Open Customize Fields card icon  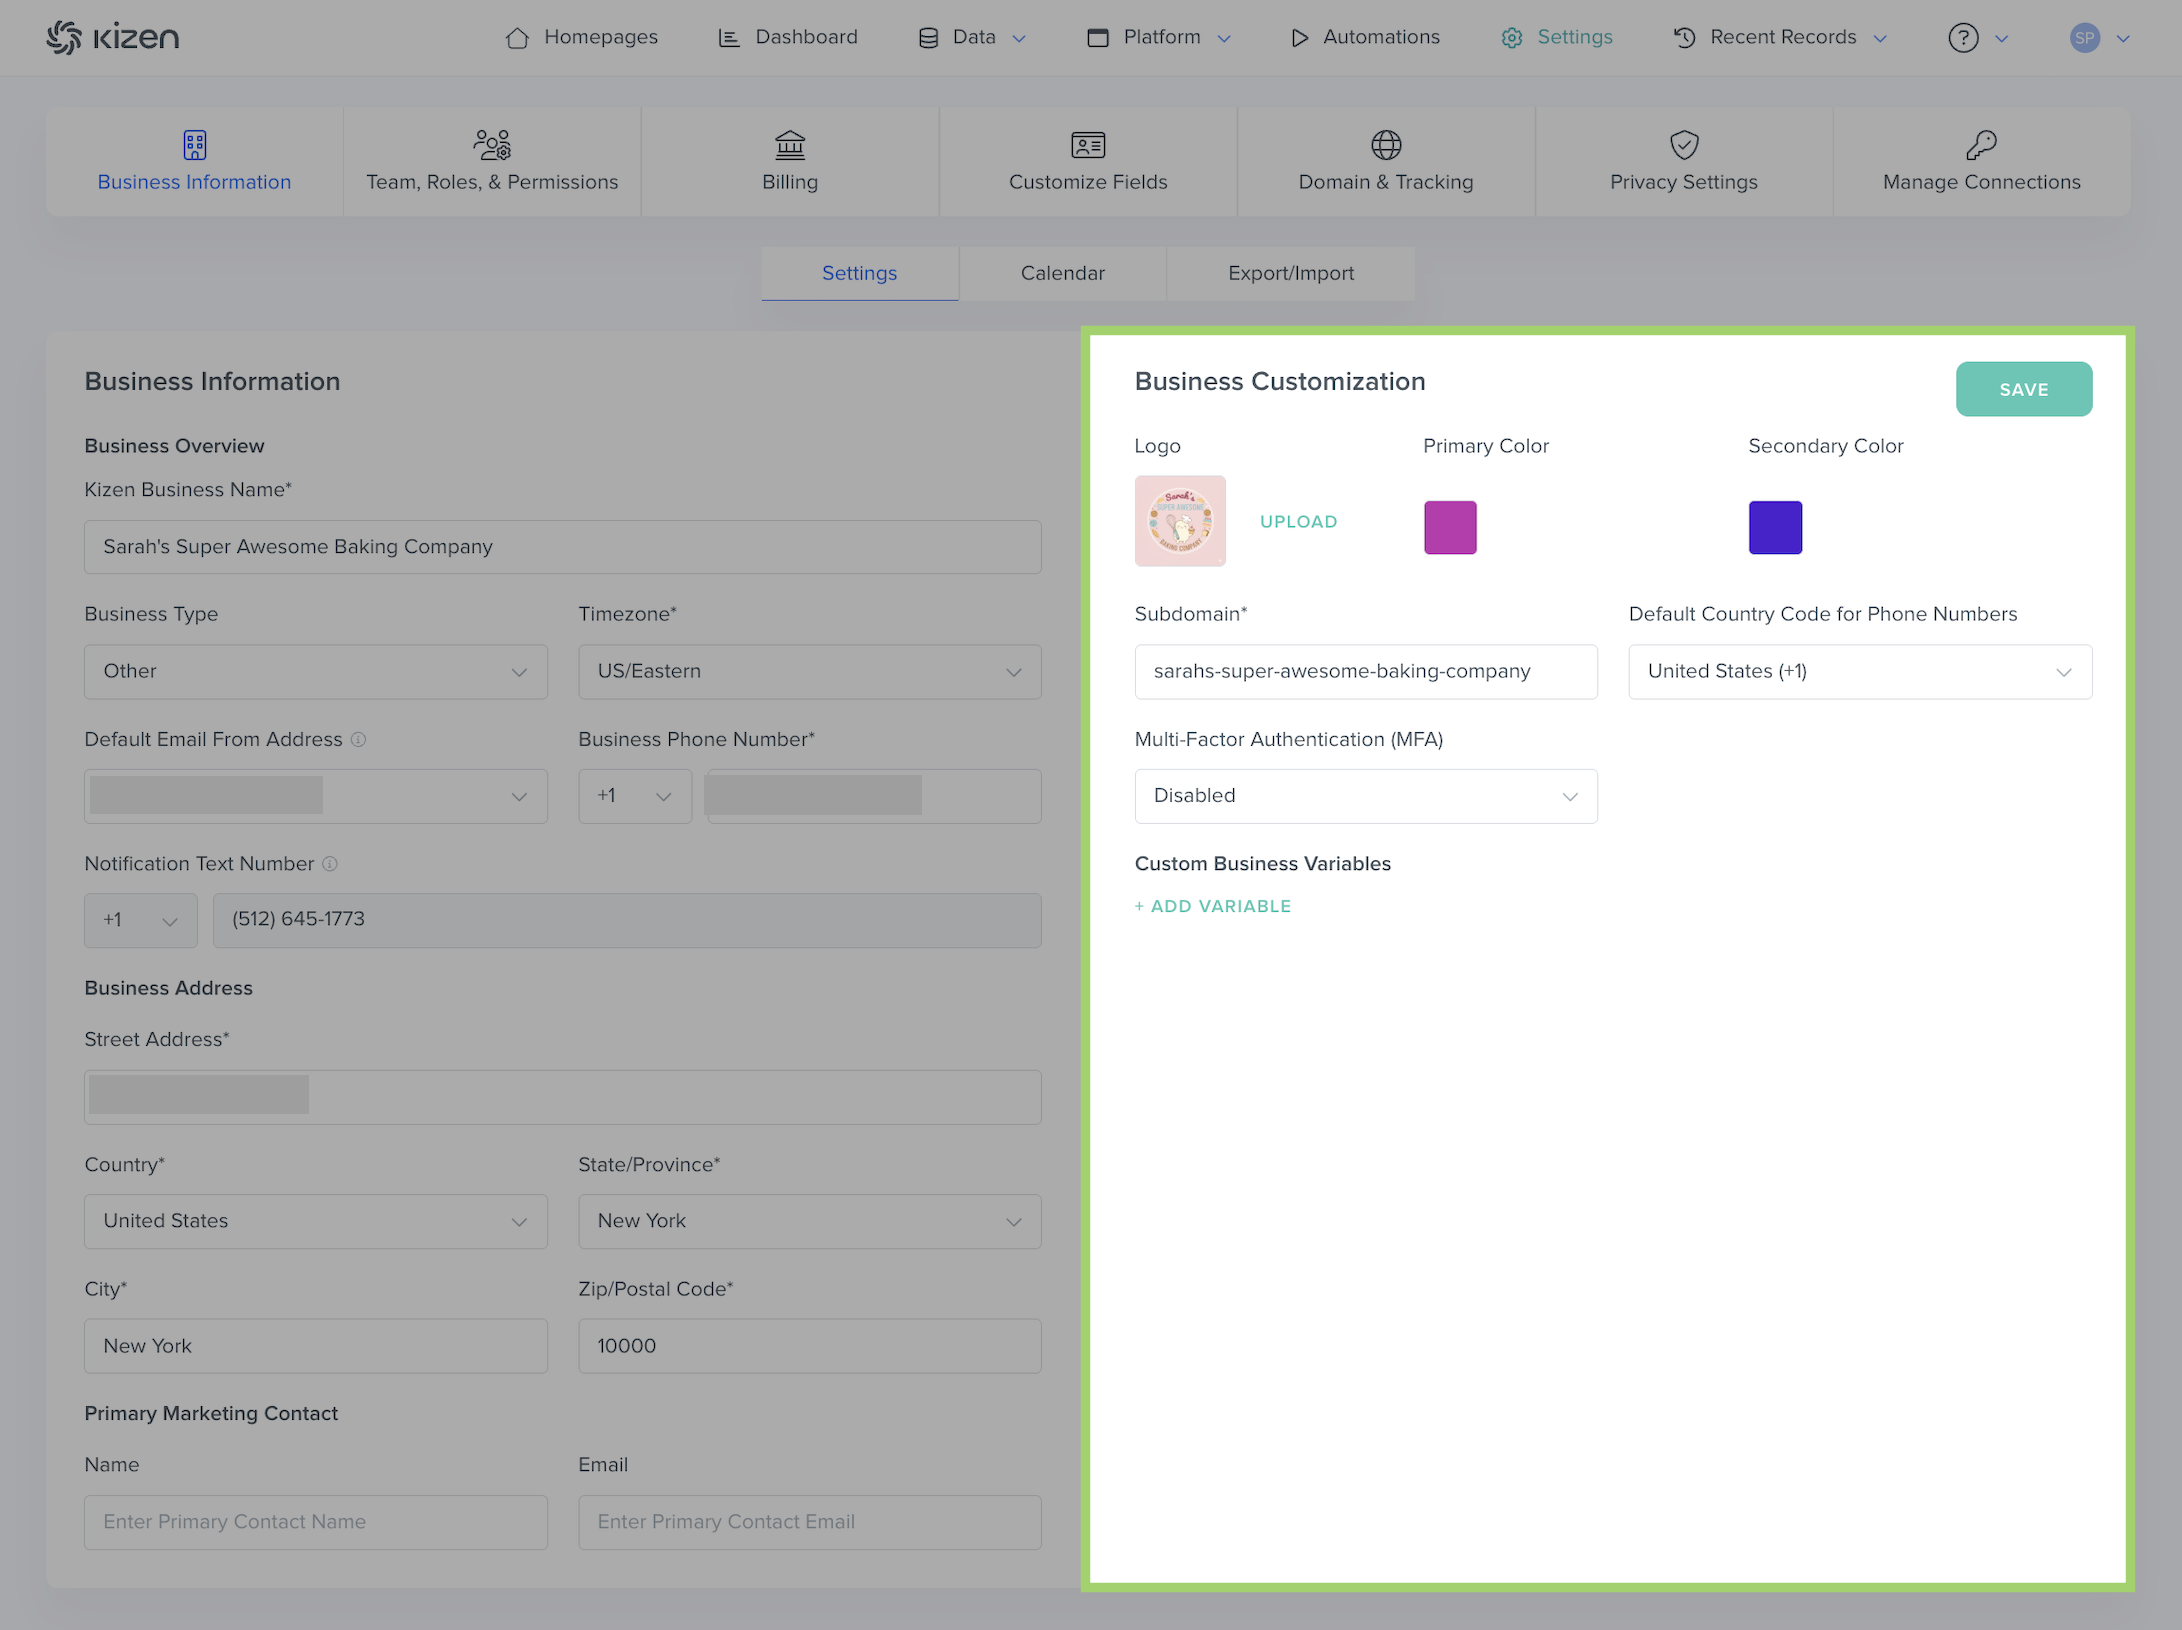[1088, 145]
